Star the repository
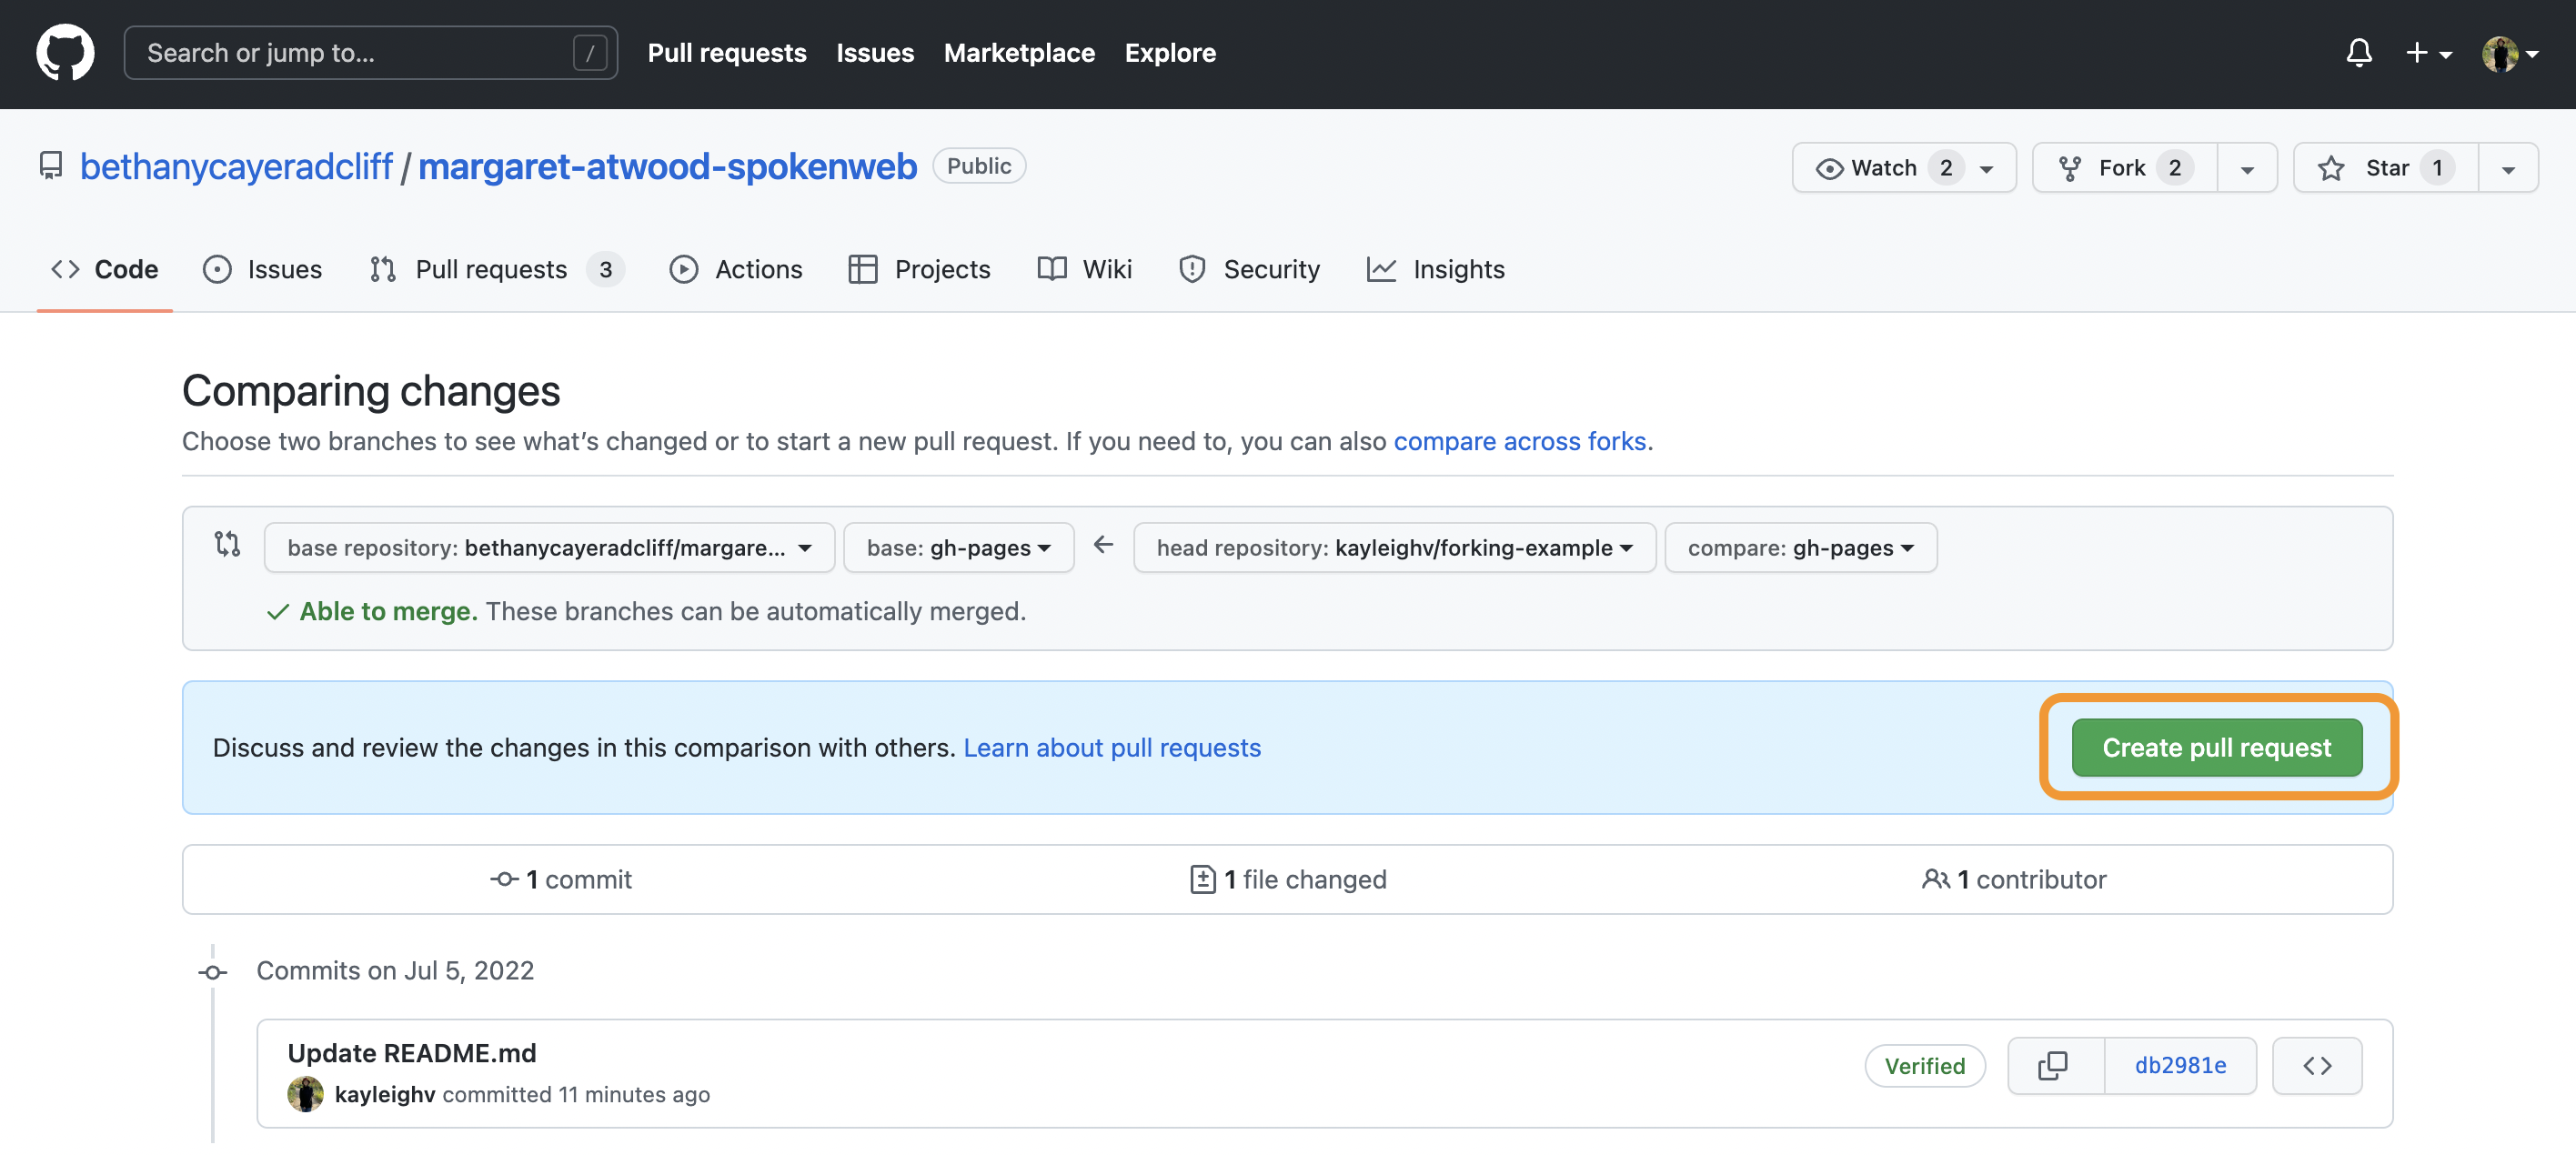The height and width of the screenshot is (1155, 2576). tap(2386, 168)
